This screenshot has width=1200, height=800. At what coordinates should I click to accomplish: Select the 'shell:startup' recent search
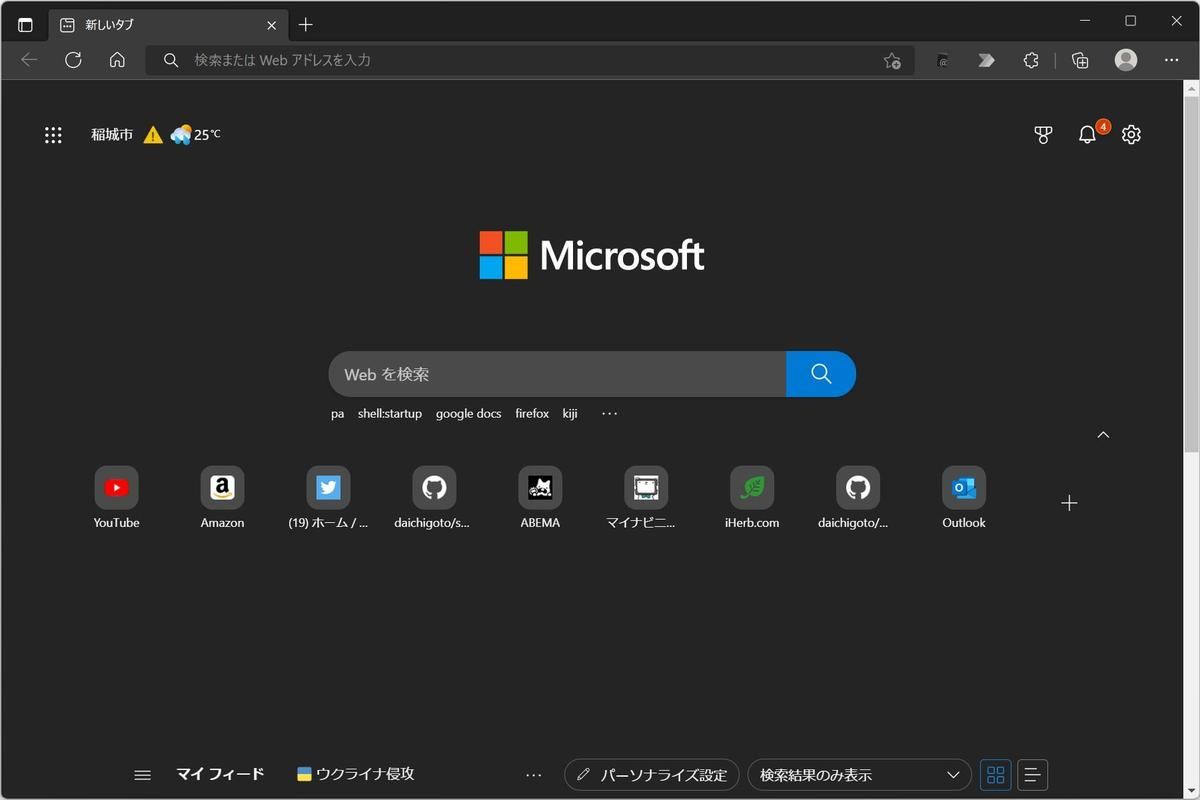390,413
